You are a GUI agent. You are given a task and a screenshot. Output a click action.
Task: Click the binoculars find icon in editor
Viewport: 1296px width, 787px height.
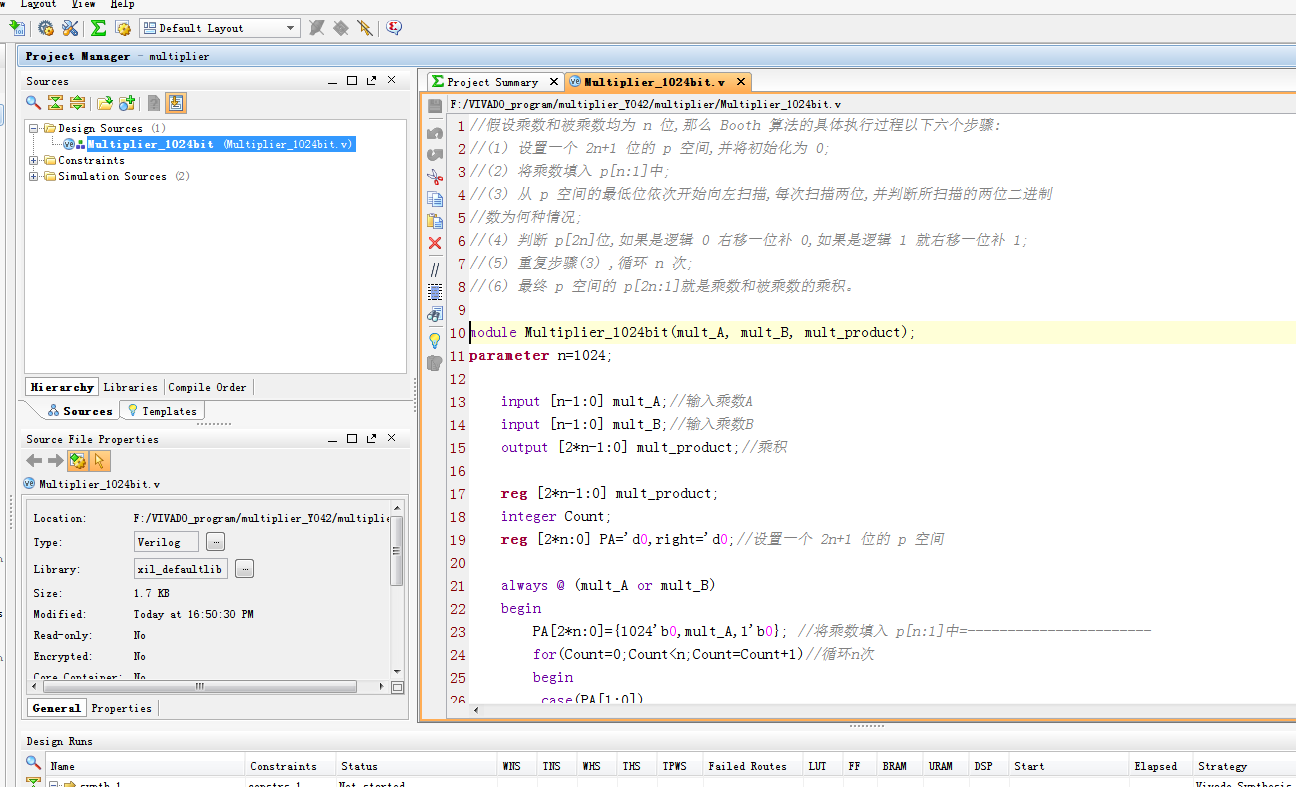click(435, 314)
